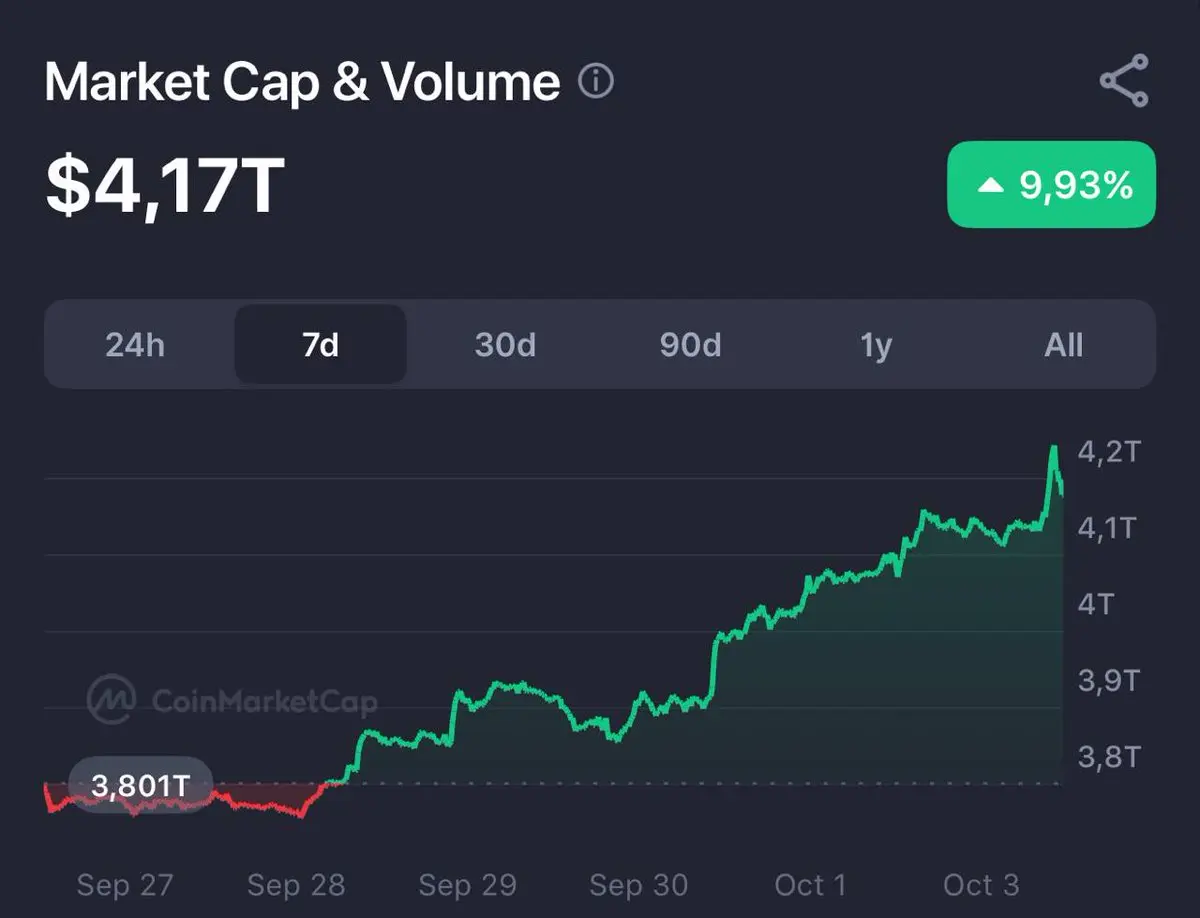Click the CoinMarketCap logo watermark icon
The image size is (1200, 918).
point(111,698)
